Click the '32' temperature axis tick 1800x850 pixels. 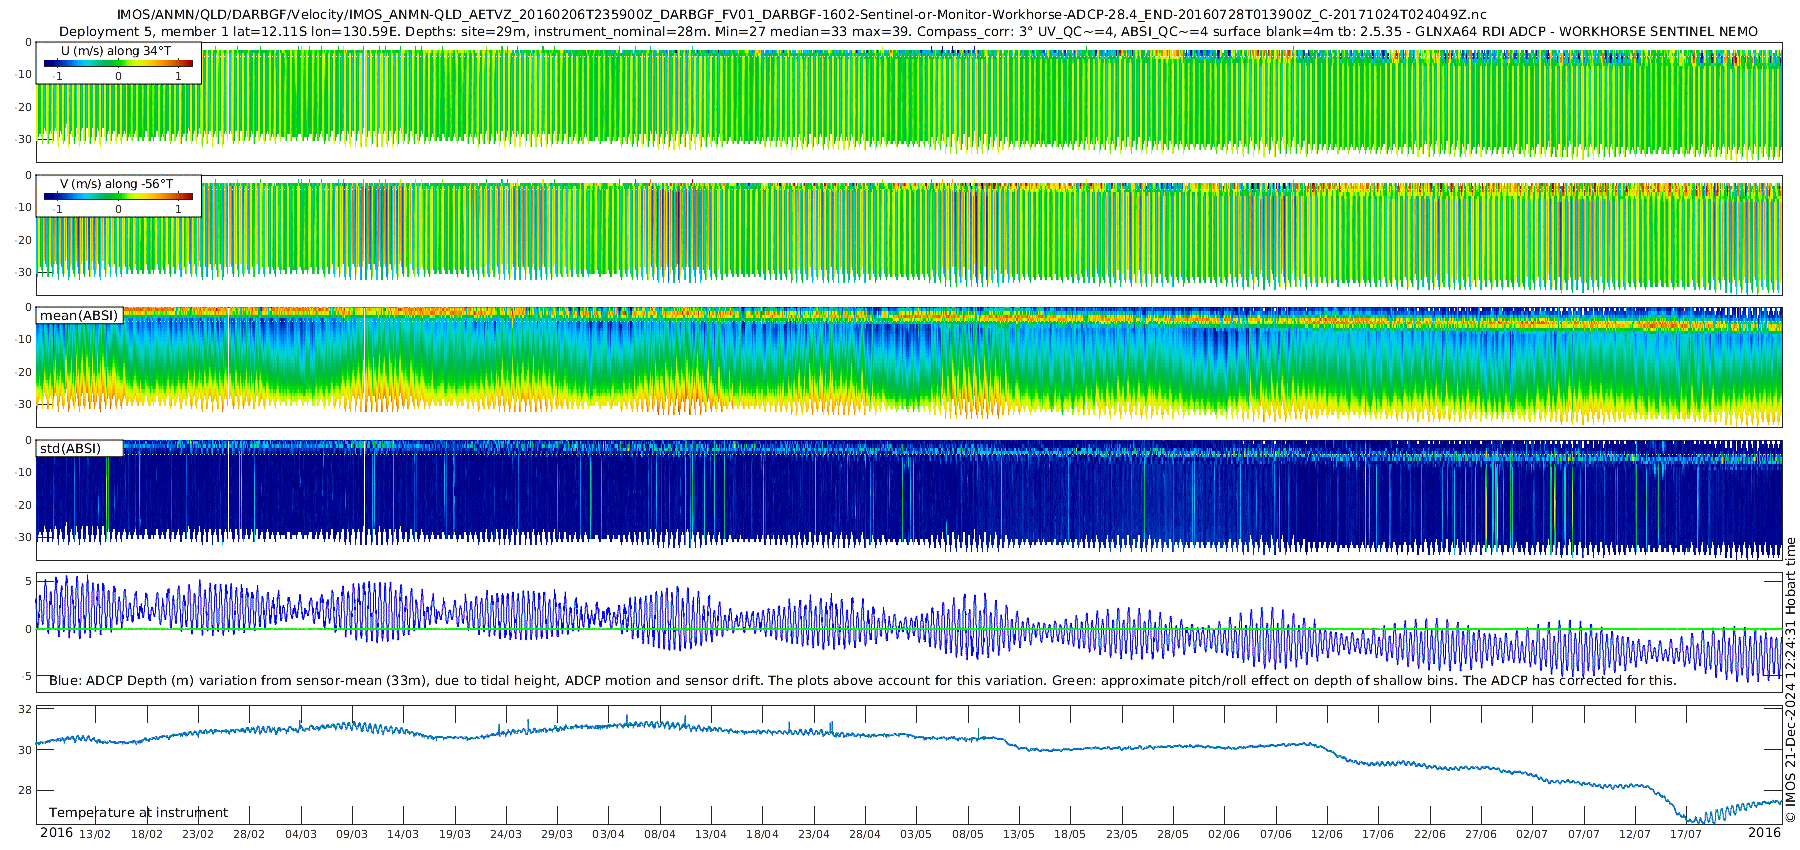point(25,709)
